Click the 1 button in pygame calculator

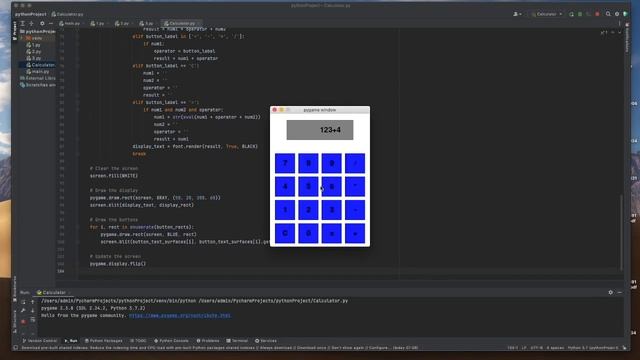click(x=285, y=210)
